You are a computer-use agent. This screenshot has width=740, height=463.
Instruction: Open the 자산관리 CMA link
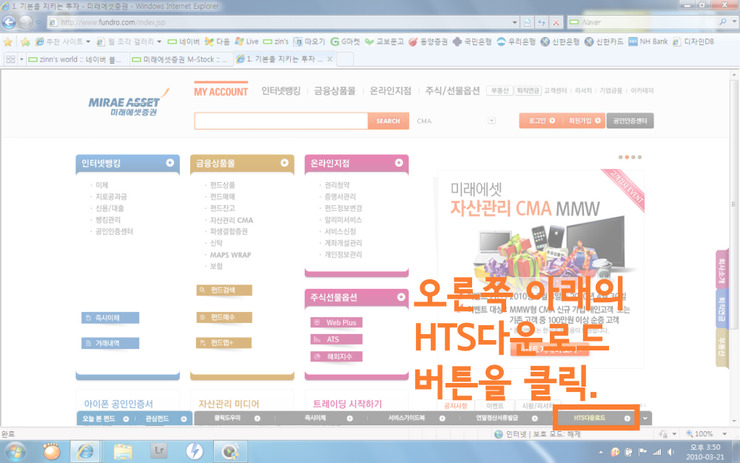coord(231,220)
